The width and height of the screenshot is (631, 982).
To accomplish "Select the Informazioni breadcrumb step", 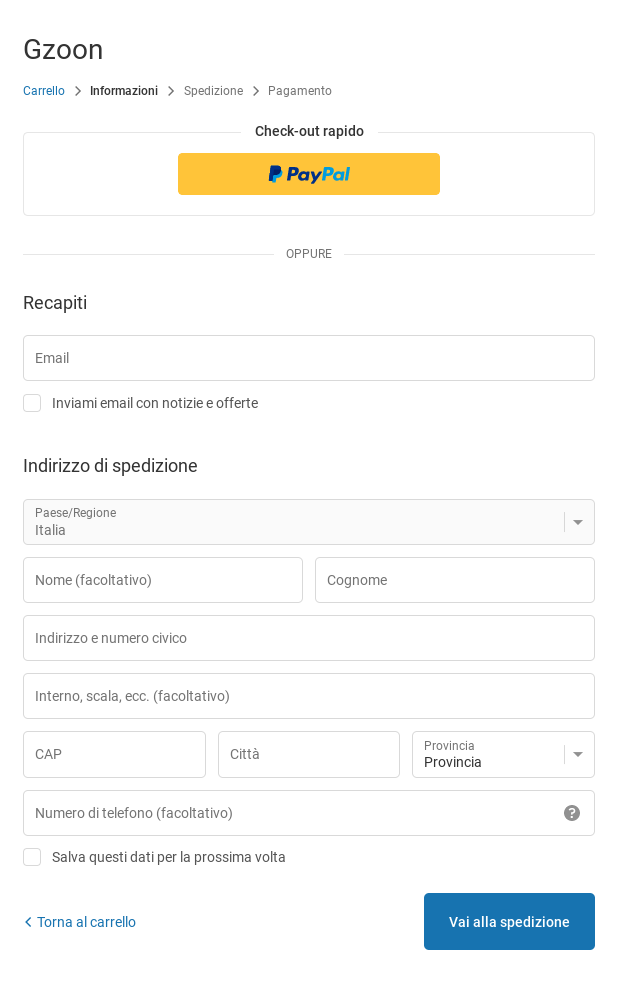I will pyautogui.click(x=124, y=91).
